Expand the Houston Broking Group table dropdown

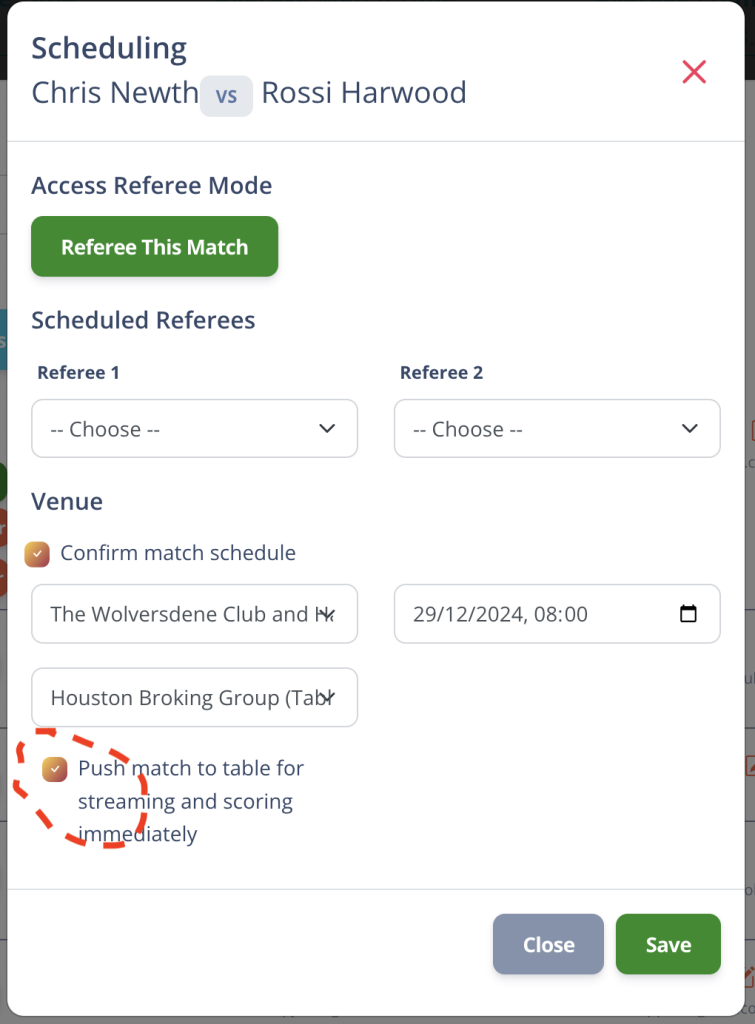pyautogui.click(x=195, y=697)
